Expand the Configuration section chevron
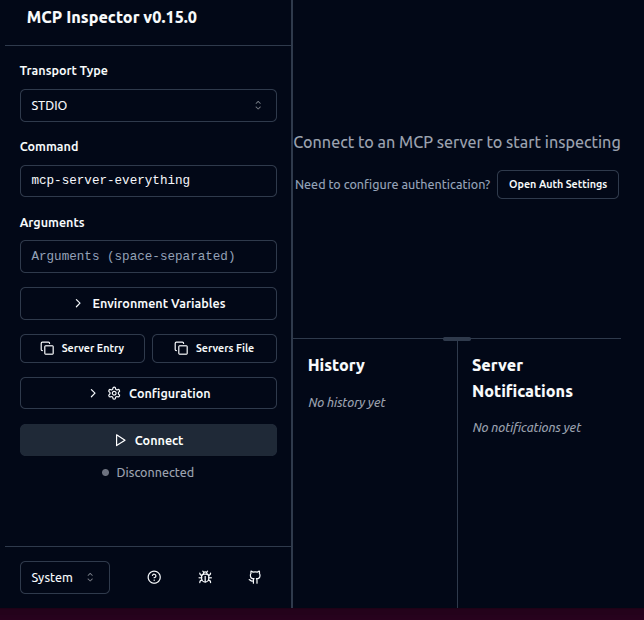 93,393
